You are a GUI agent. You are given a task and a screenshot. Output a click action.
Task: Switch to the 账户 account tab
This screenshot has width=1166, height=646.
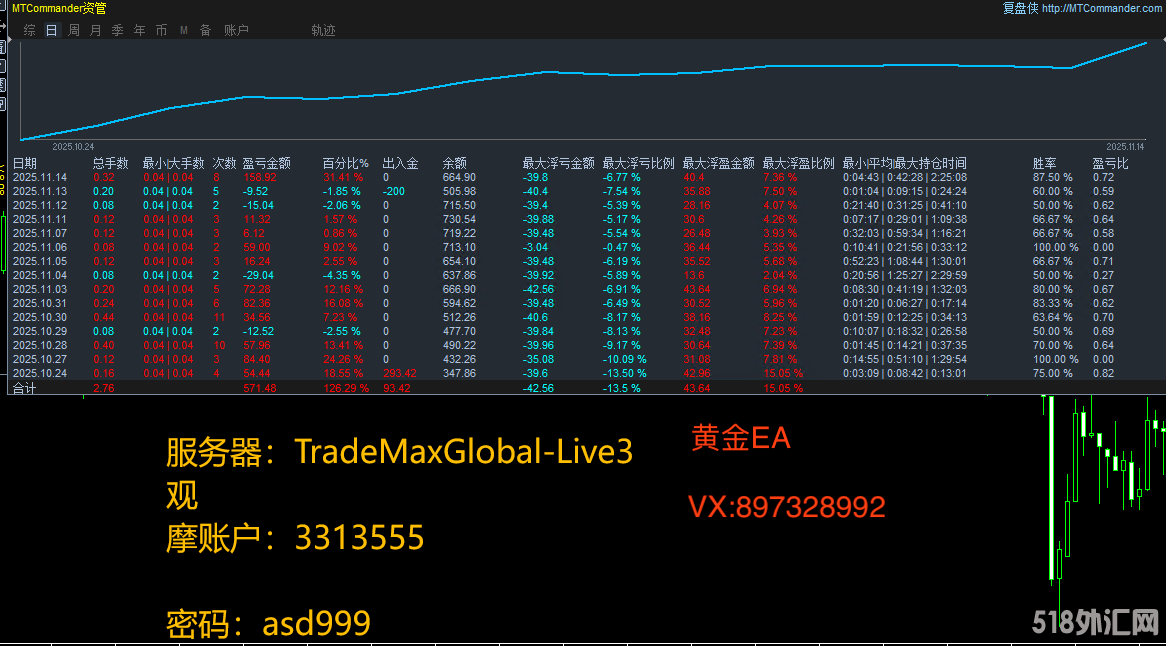coord(236,30)
